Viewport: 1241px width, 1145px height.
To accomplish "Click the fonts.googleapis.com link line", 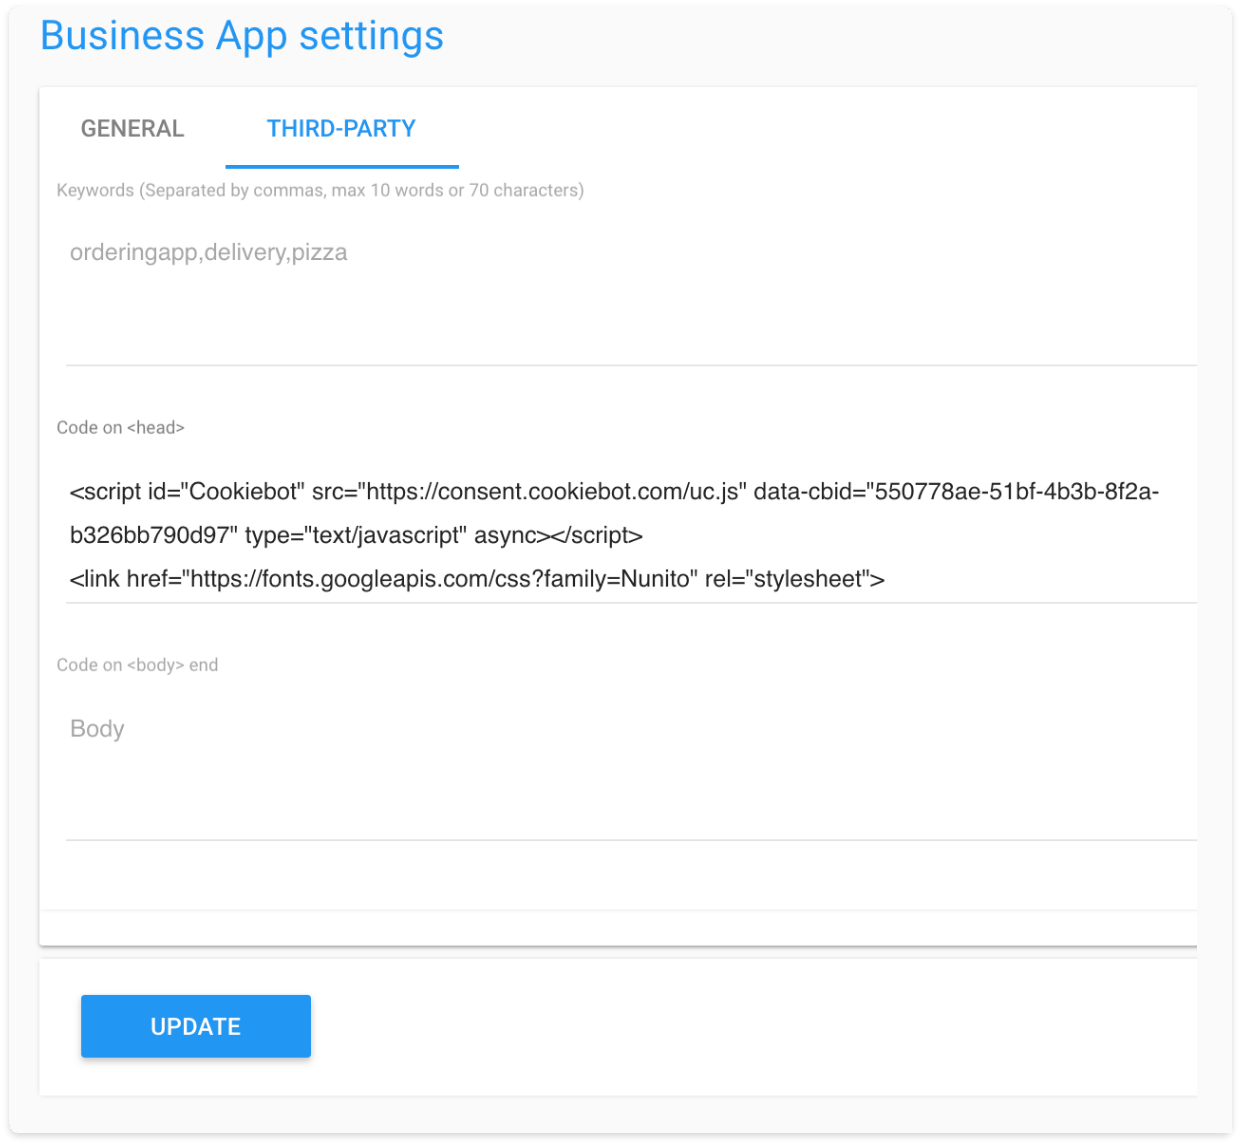I will coord(477,579).
